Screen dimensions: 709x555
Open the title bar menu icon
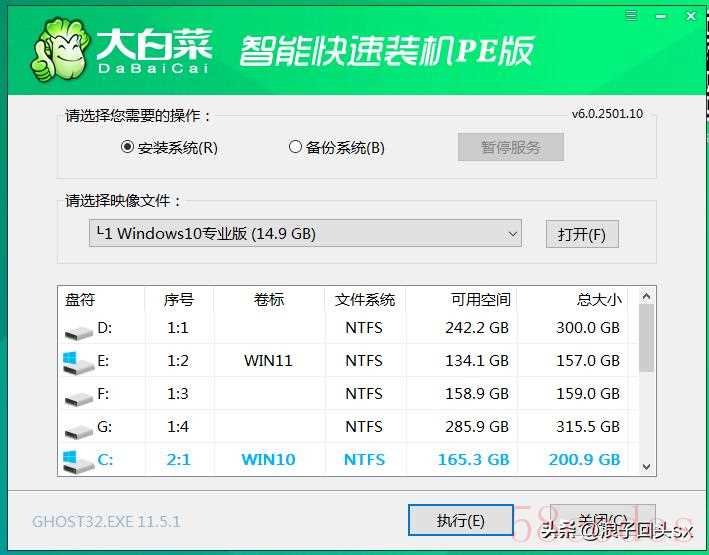pos(632,16)
